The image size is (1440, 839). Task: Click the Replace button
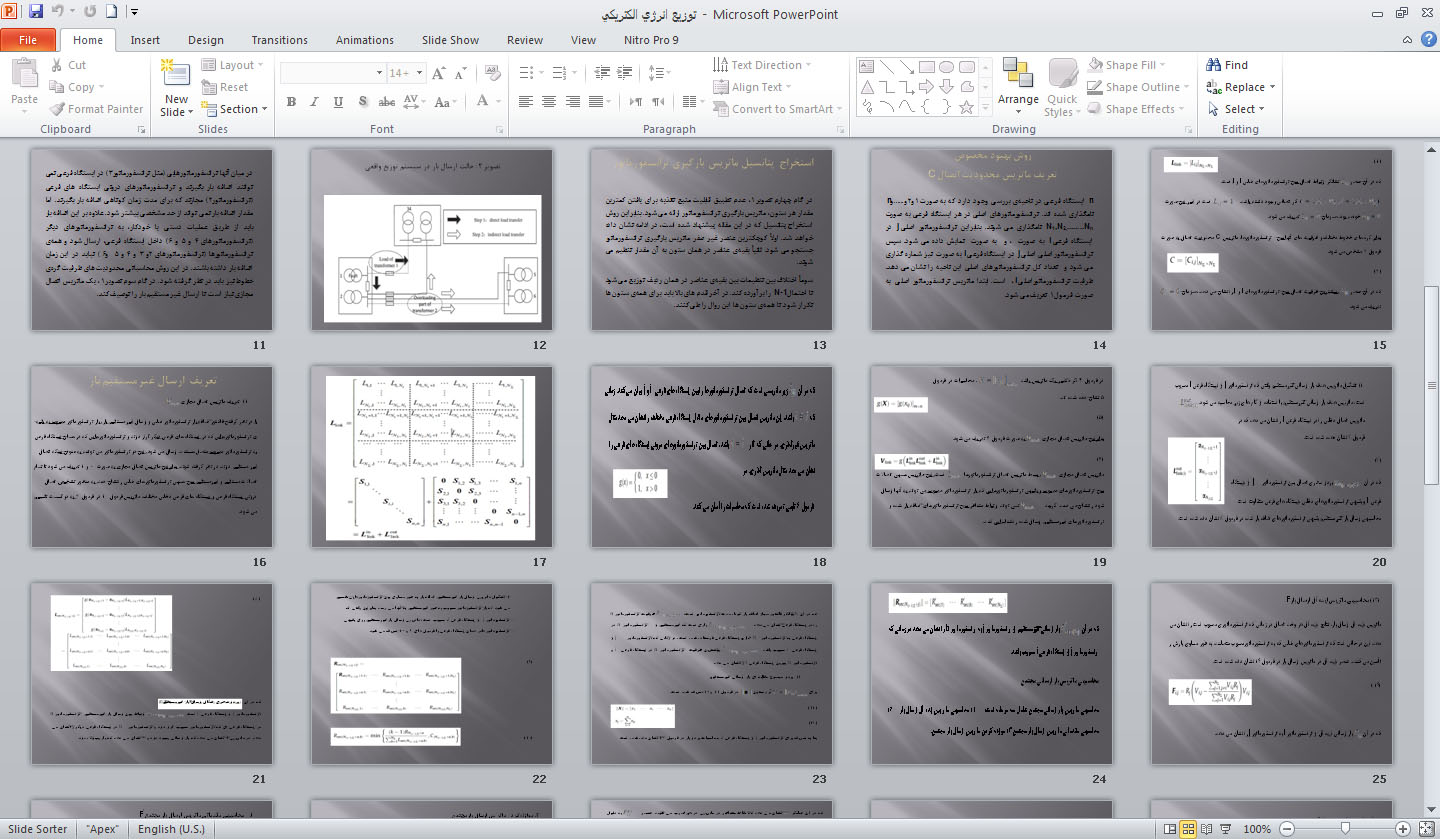[x=1241, y=87]
